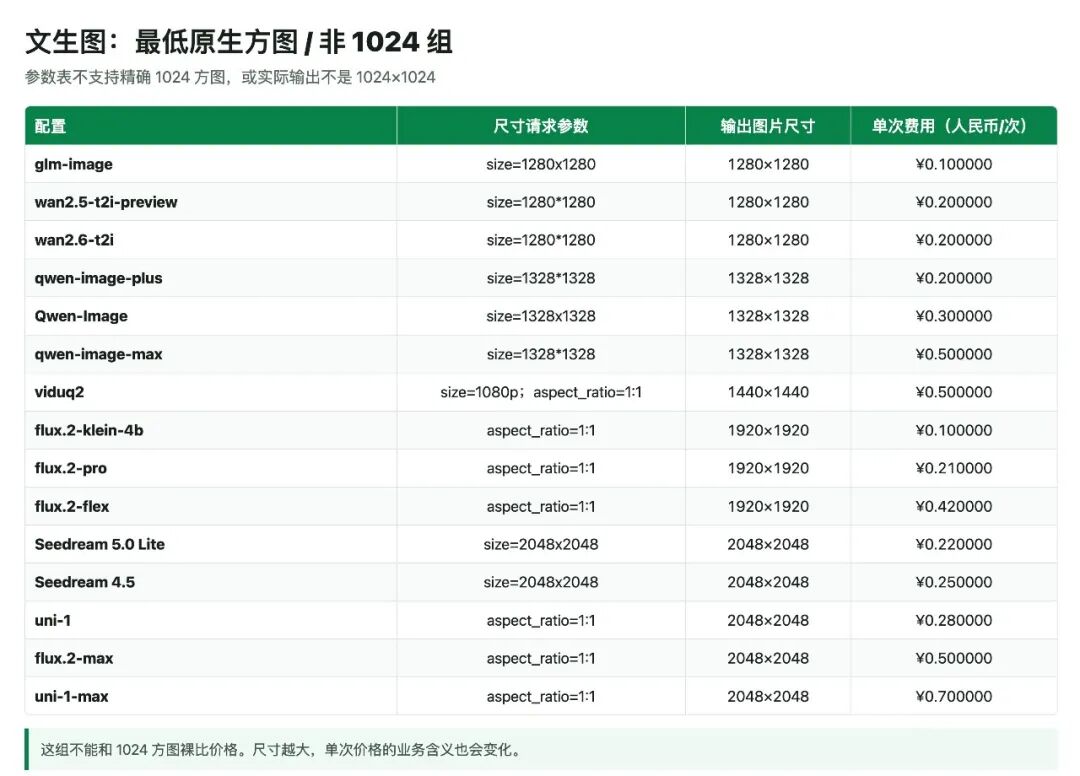1080x776 pixels.
Task: Click aspect_ratio=1:1 in flux.2-flex row
Action: (541, 506)
